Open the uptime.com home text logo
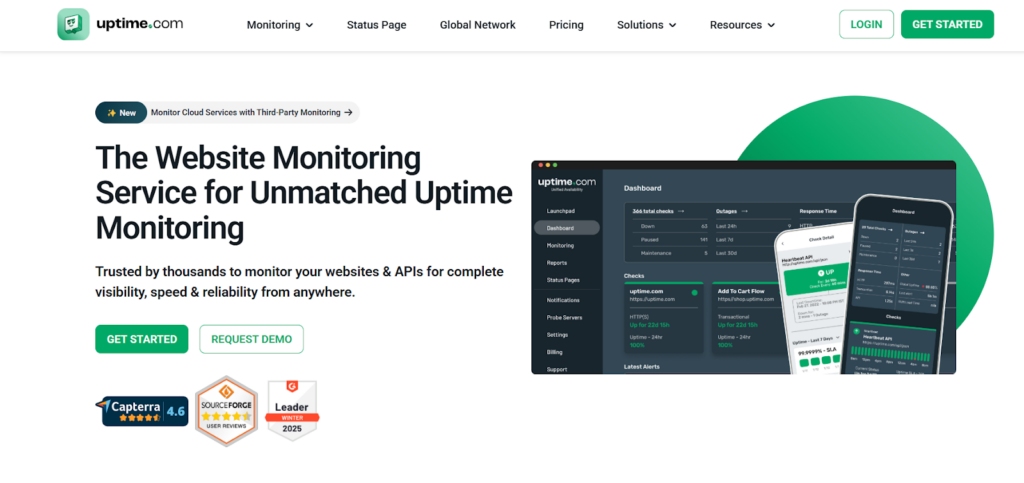The height and width of the screenshot is (483, 1024). 139,24
